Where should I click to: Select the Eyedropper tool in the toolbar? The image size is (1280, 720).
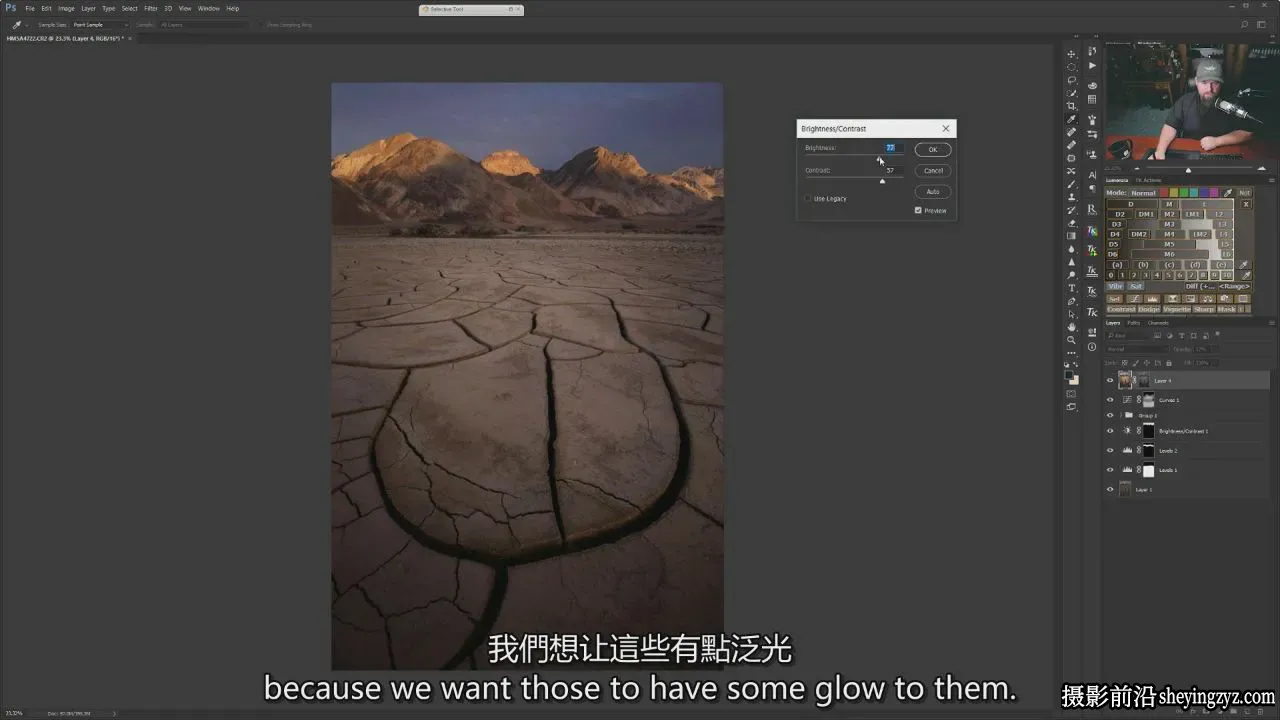1072,119
